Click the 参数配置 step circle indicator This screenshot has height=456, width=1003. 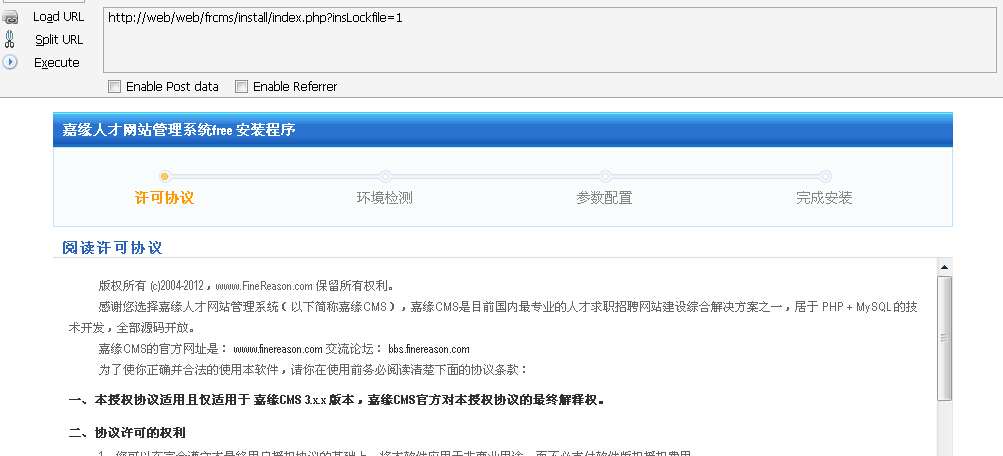[605, 176]
